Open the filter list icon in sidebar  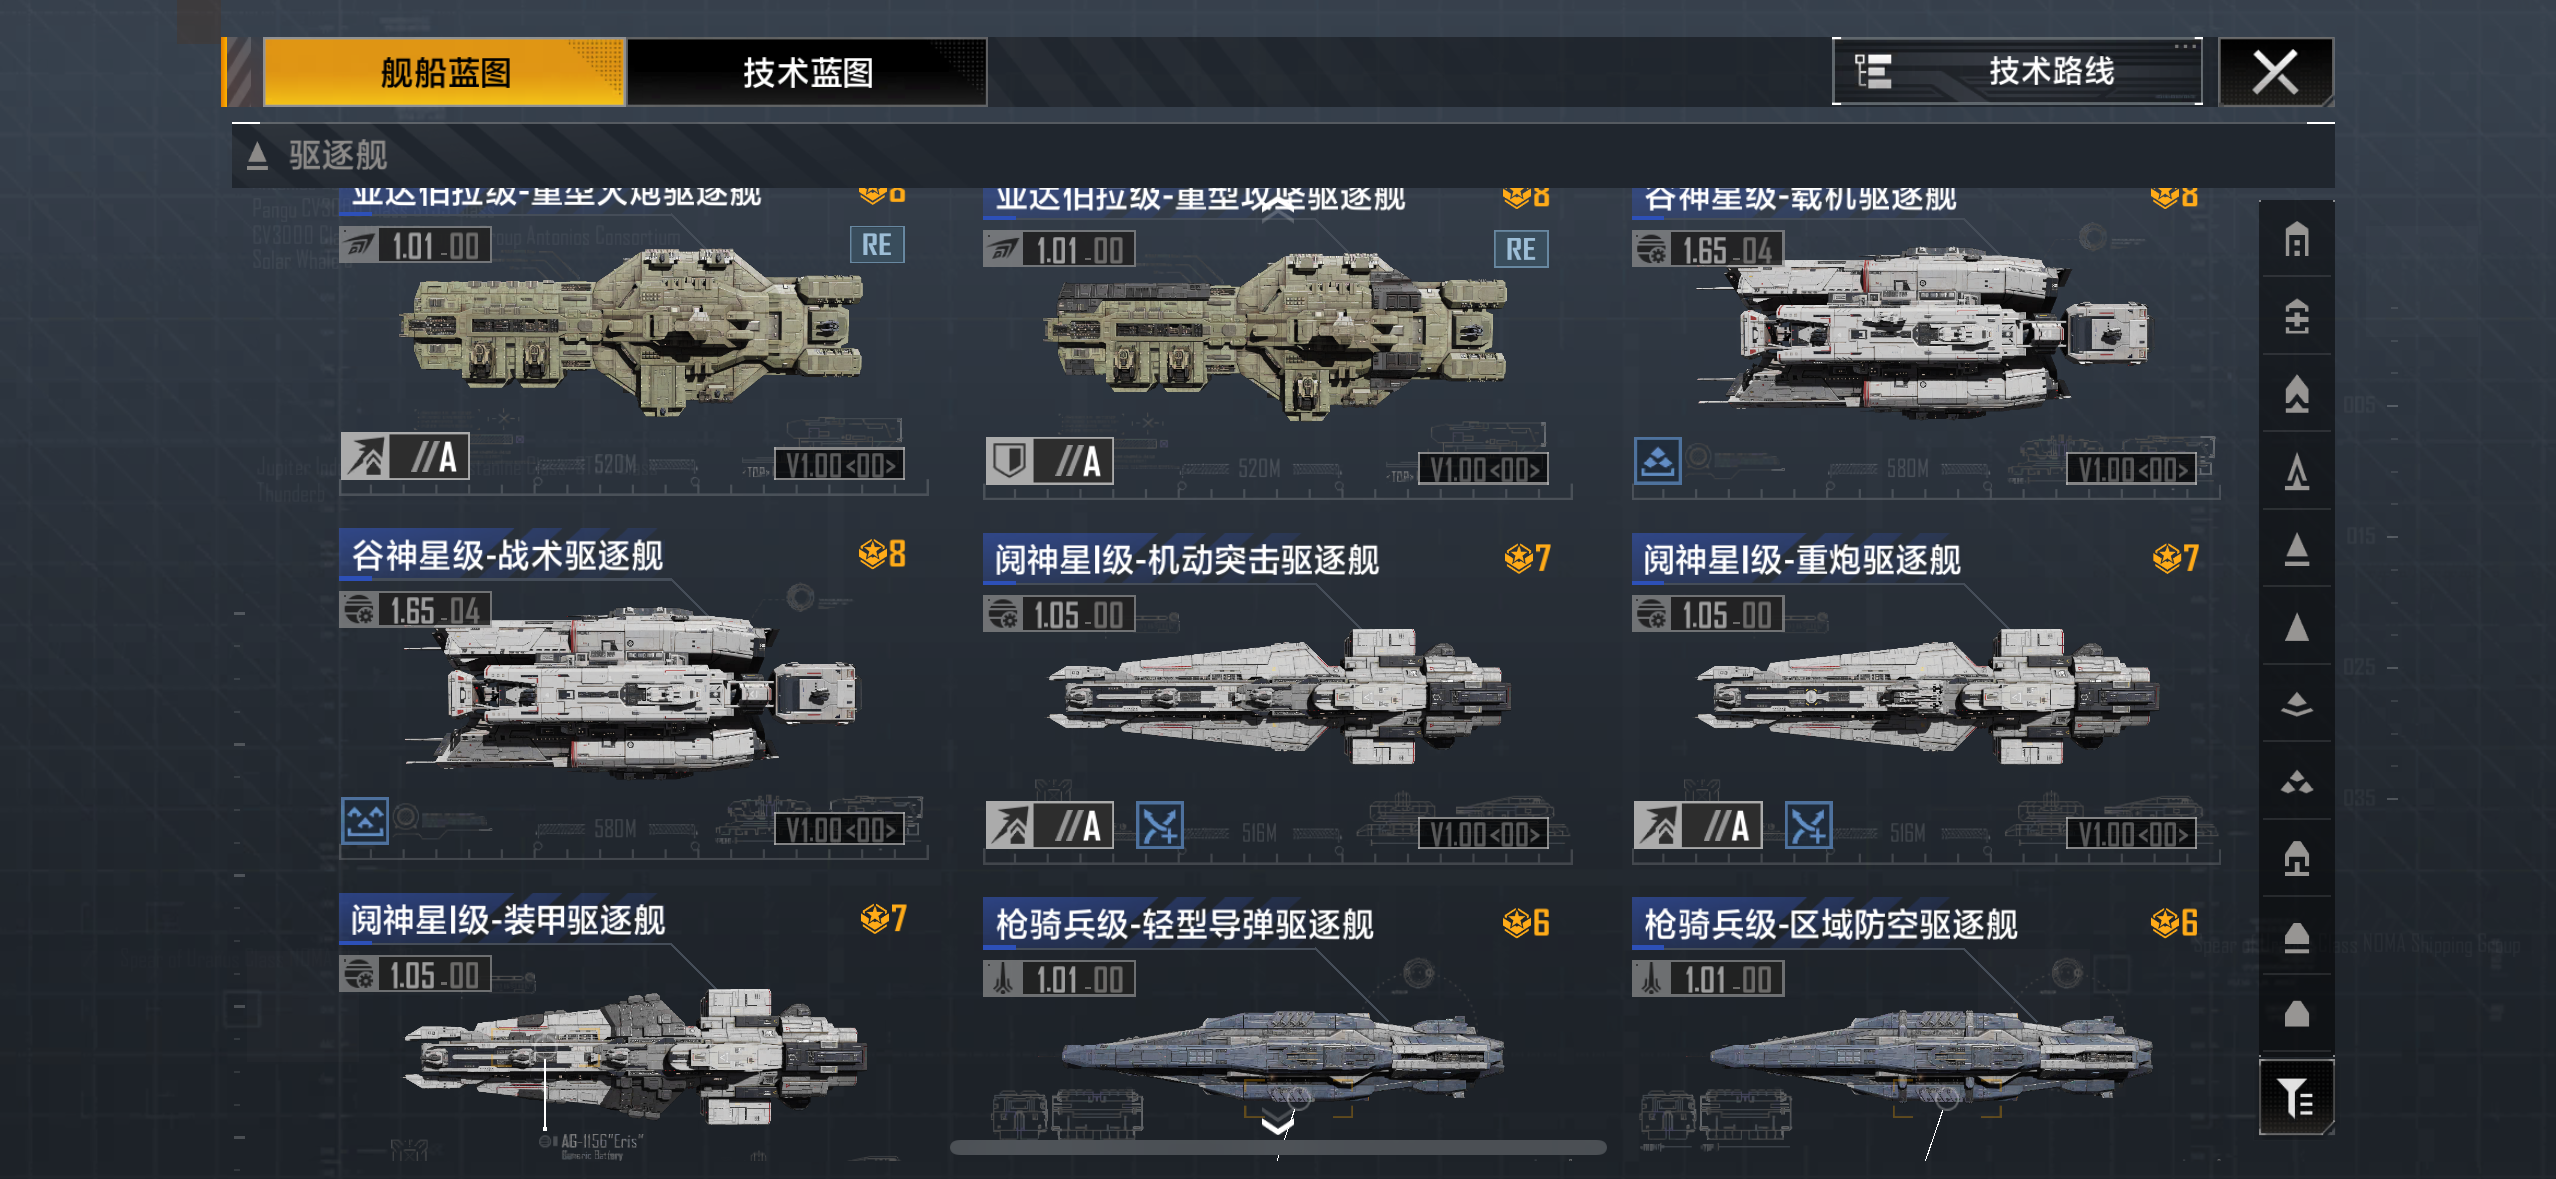[2296, 1097]
